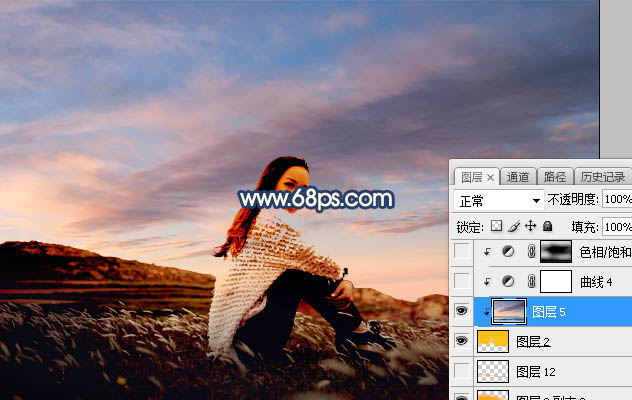The width and height of the screenshot is (632, 400).
Task: Show 图层 12 using its visibility box
Action: [x=462, y=371]
